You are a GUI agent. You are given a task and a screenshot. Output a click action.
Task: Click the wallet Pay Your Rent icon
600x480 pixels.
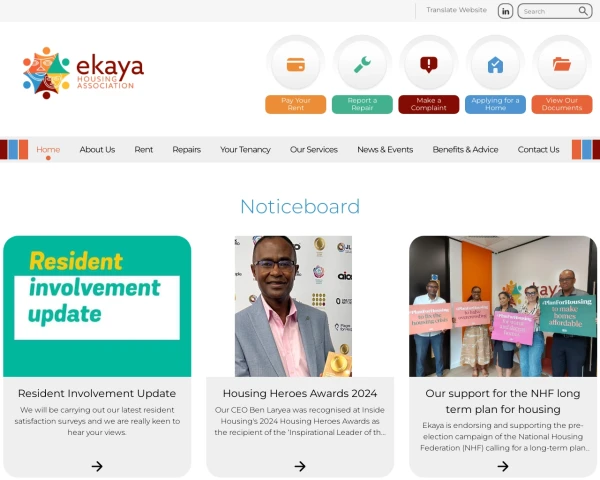coord(296,64)
